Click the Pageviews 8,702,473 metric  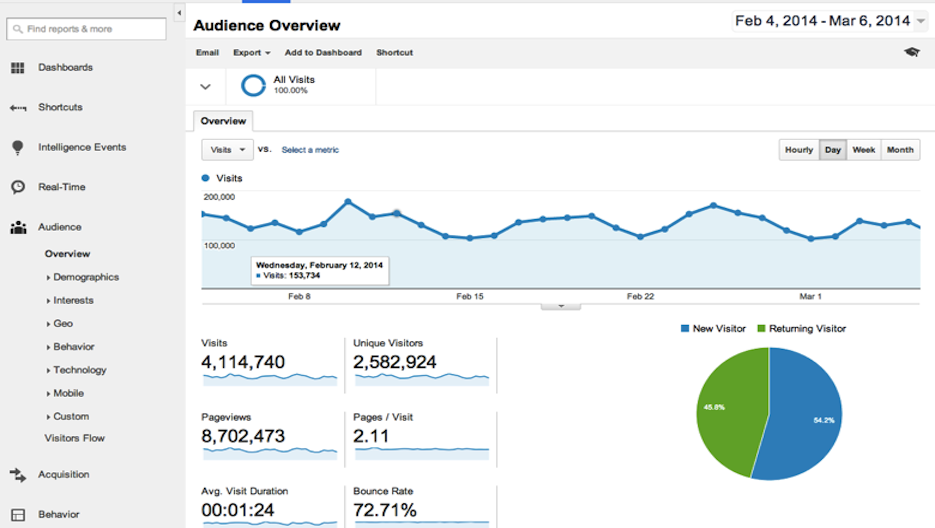point(269,437)
